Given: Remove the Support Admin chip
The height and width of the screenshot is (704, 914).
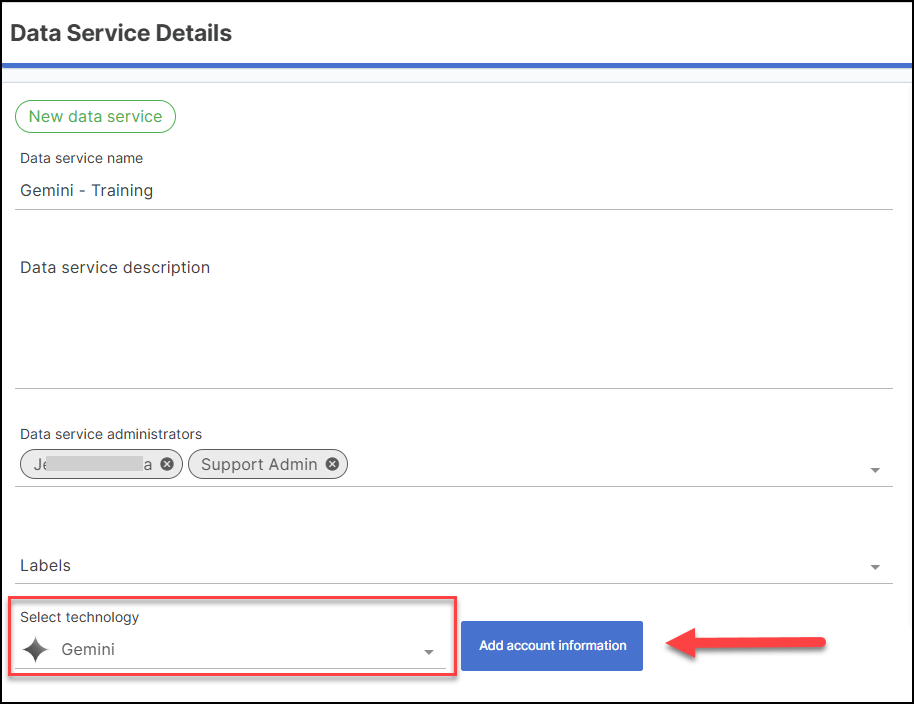Looking at the screenshot, I should coord(332,464).
